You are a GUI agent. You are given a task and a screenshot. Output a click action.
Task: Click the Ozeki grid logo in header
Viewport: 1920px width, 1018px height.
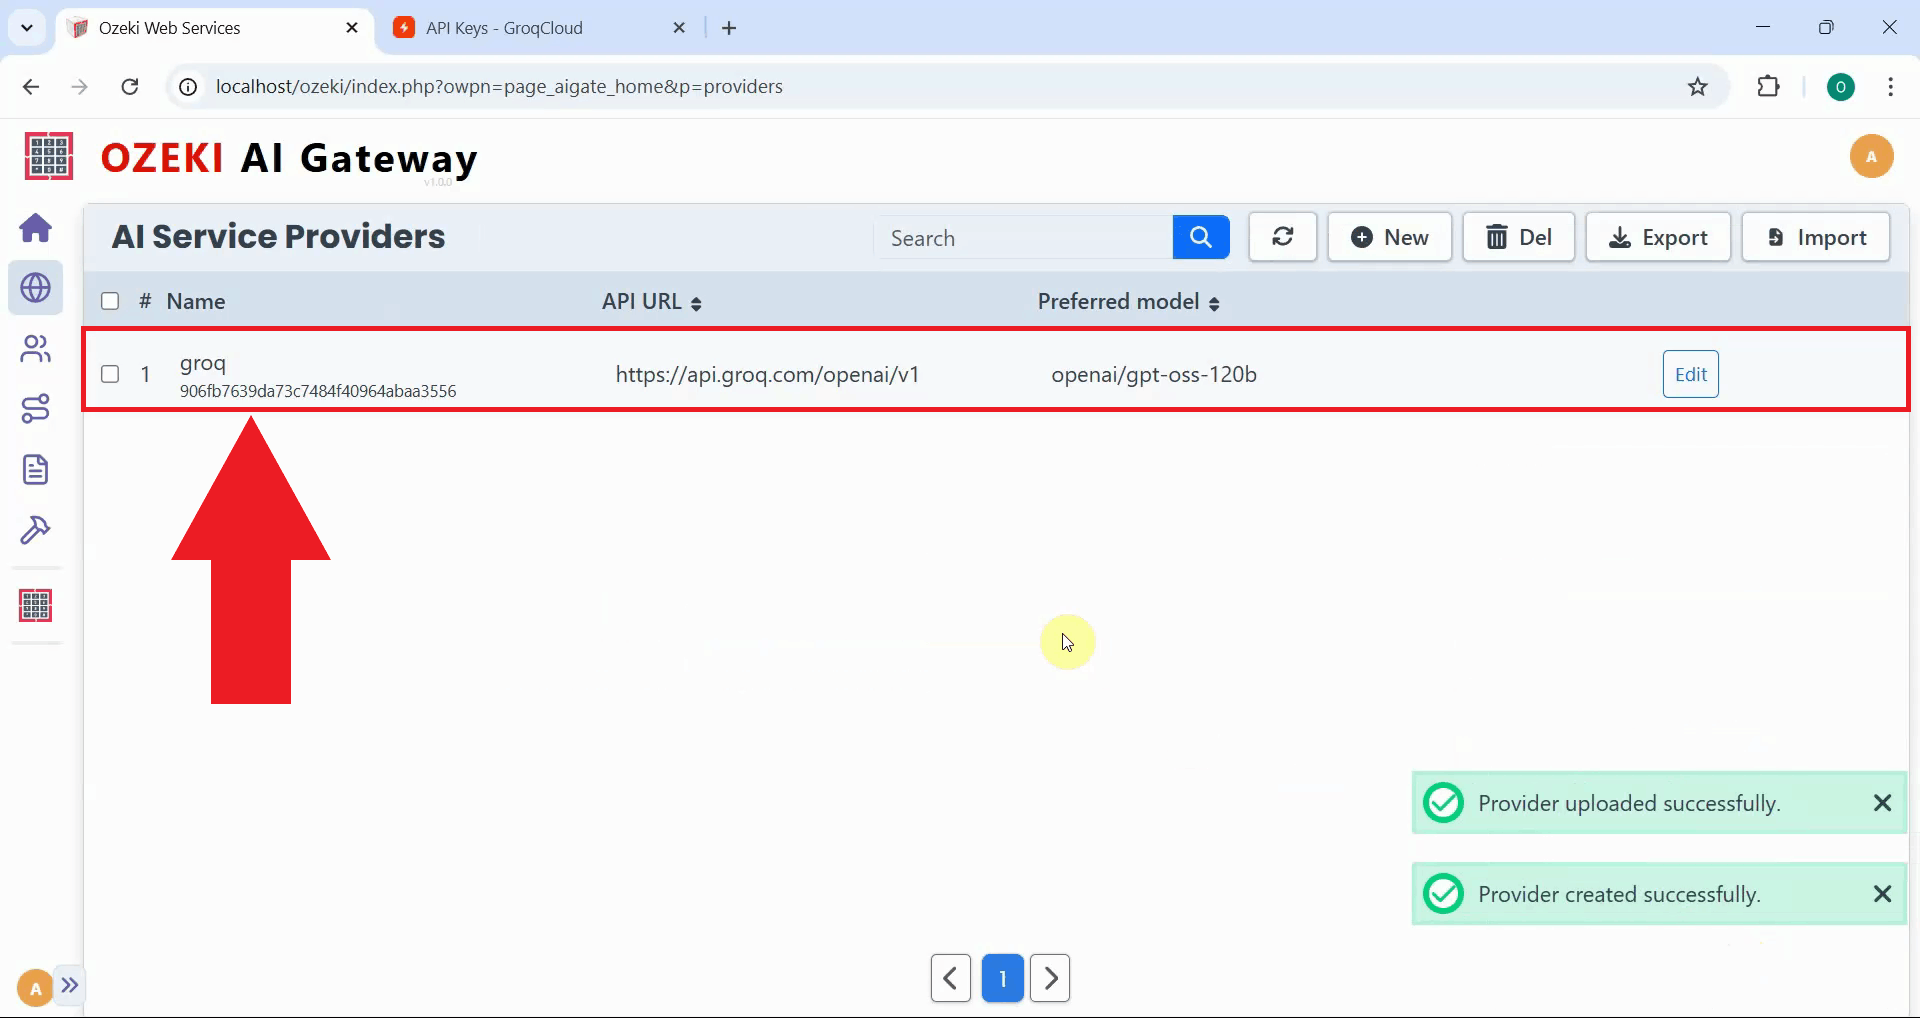coord(48,157)
